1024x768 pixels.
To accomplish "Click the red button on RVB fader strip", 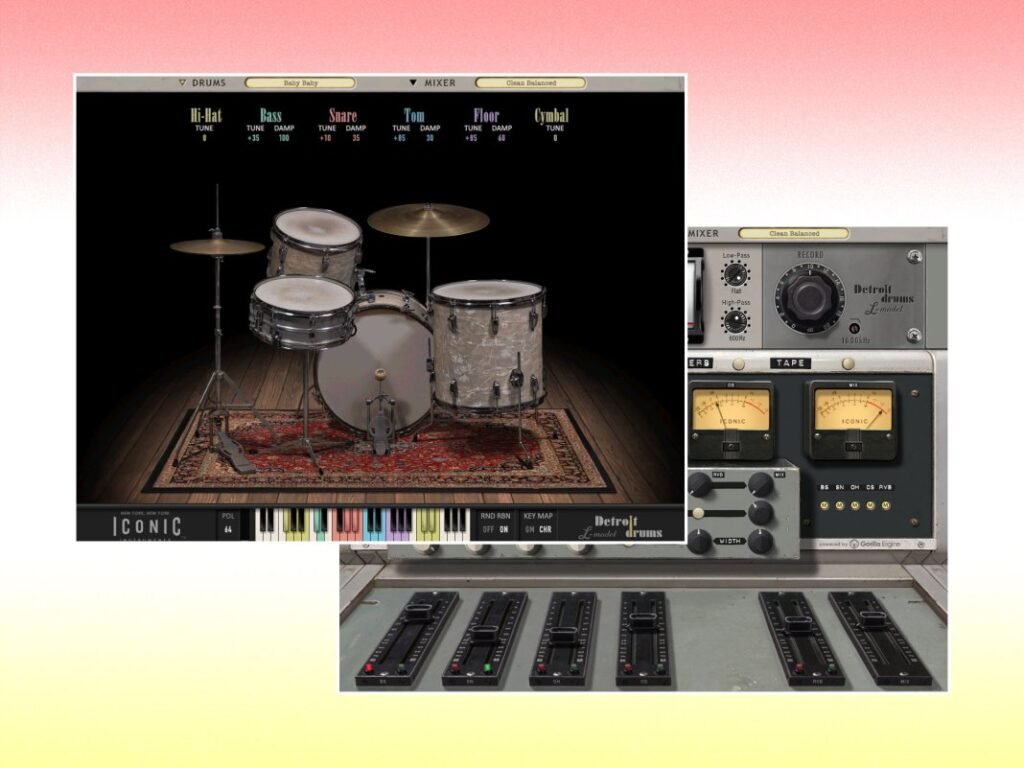I will pos(798,667).
